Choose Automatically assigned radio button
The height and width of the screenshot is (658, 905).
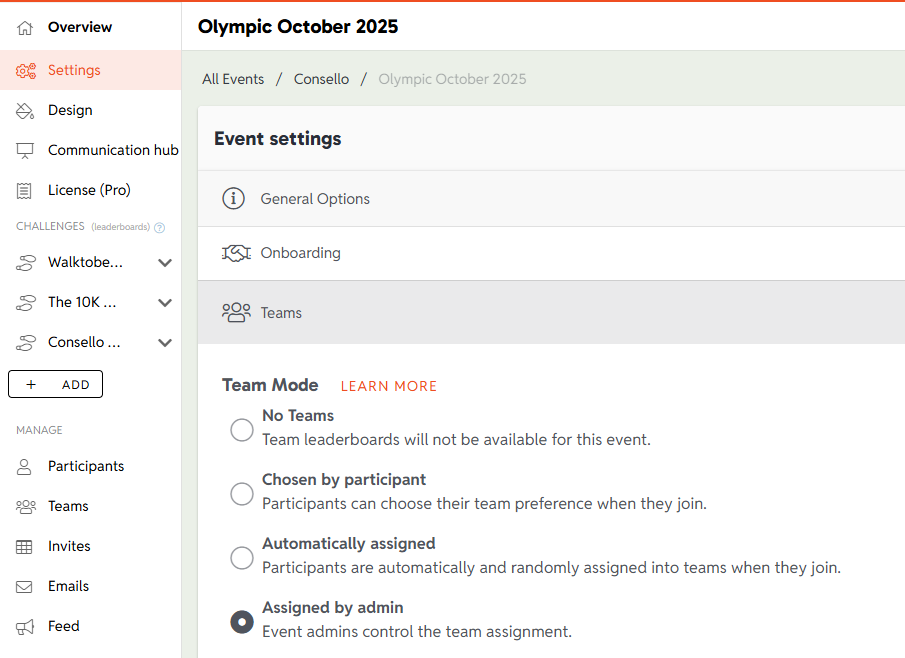[x=242, y=558]
